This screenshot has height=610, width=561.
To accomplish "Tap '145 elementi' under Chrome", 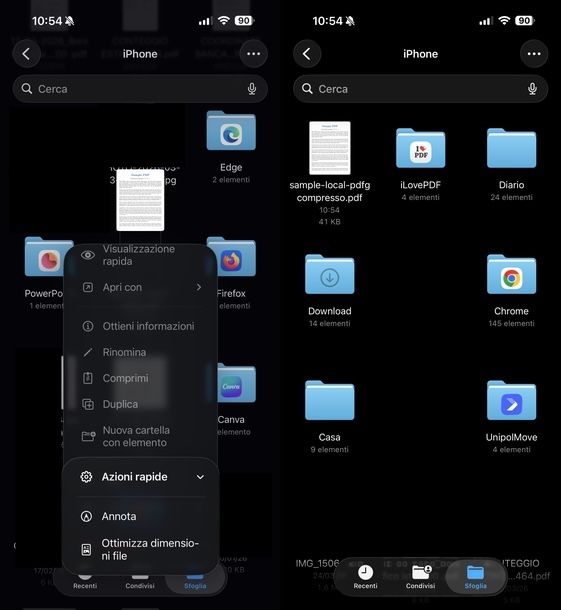I will 512,323.
